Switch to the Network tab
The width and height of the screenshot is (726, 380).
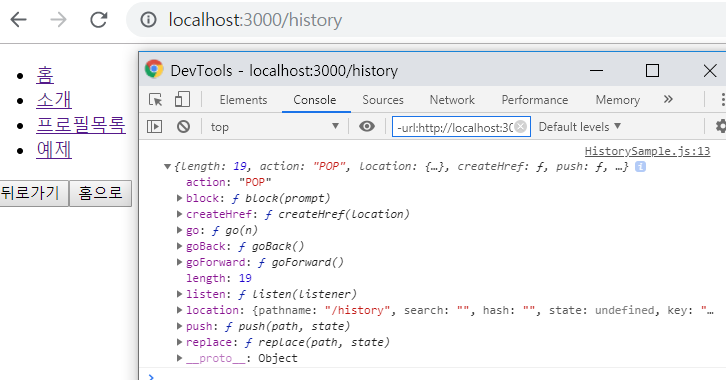(452, 100)
